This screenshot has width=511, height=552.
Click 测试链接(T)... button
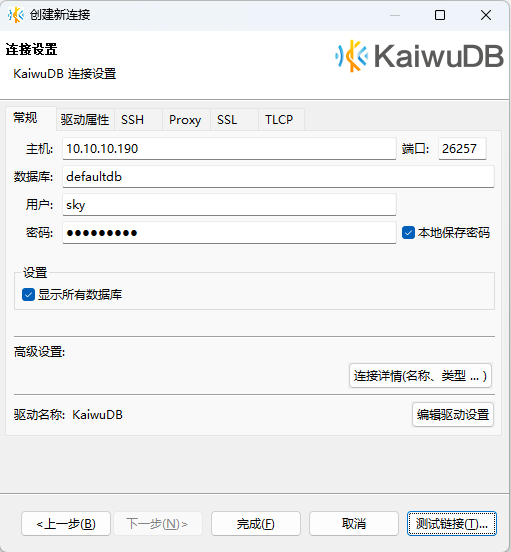pos(452,524)
